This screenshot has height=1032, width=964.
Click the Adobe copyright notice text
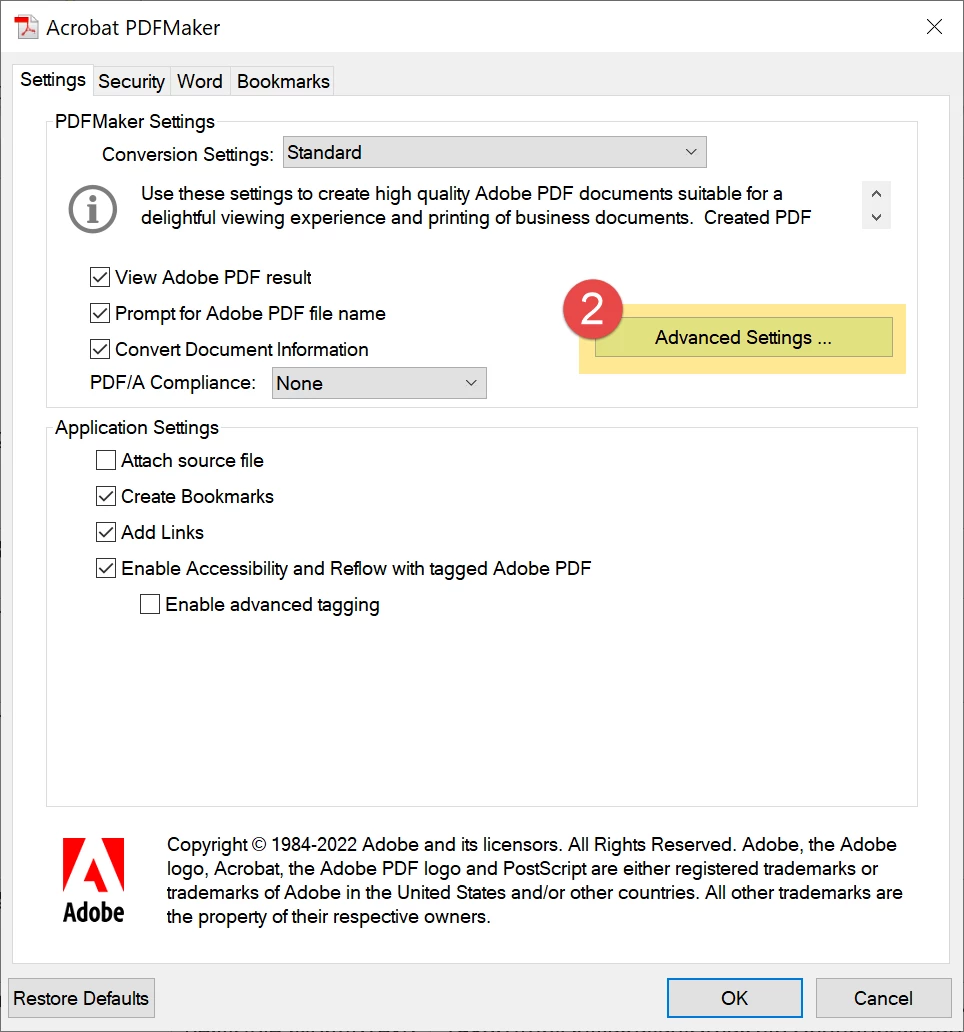(534, 880)
